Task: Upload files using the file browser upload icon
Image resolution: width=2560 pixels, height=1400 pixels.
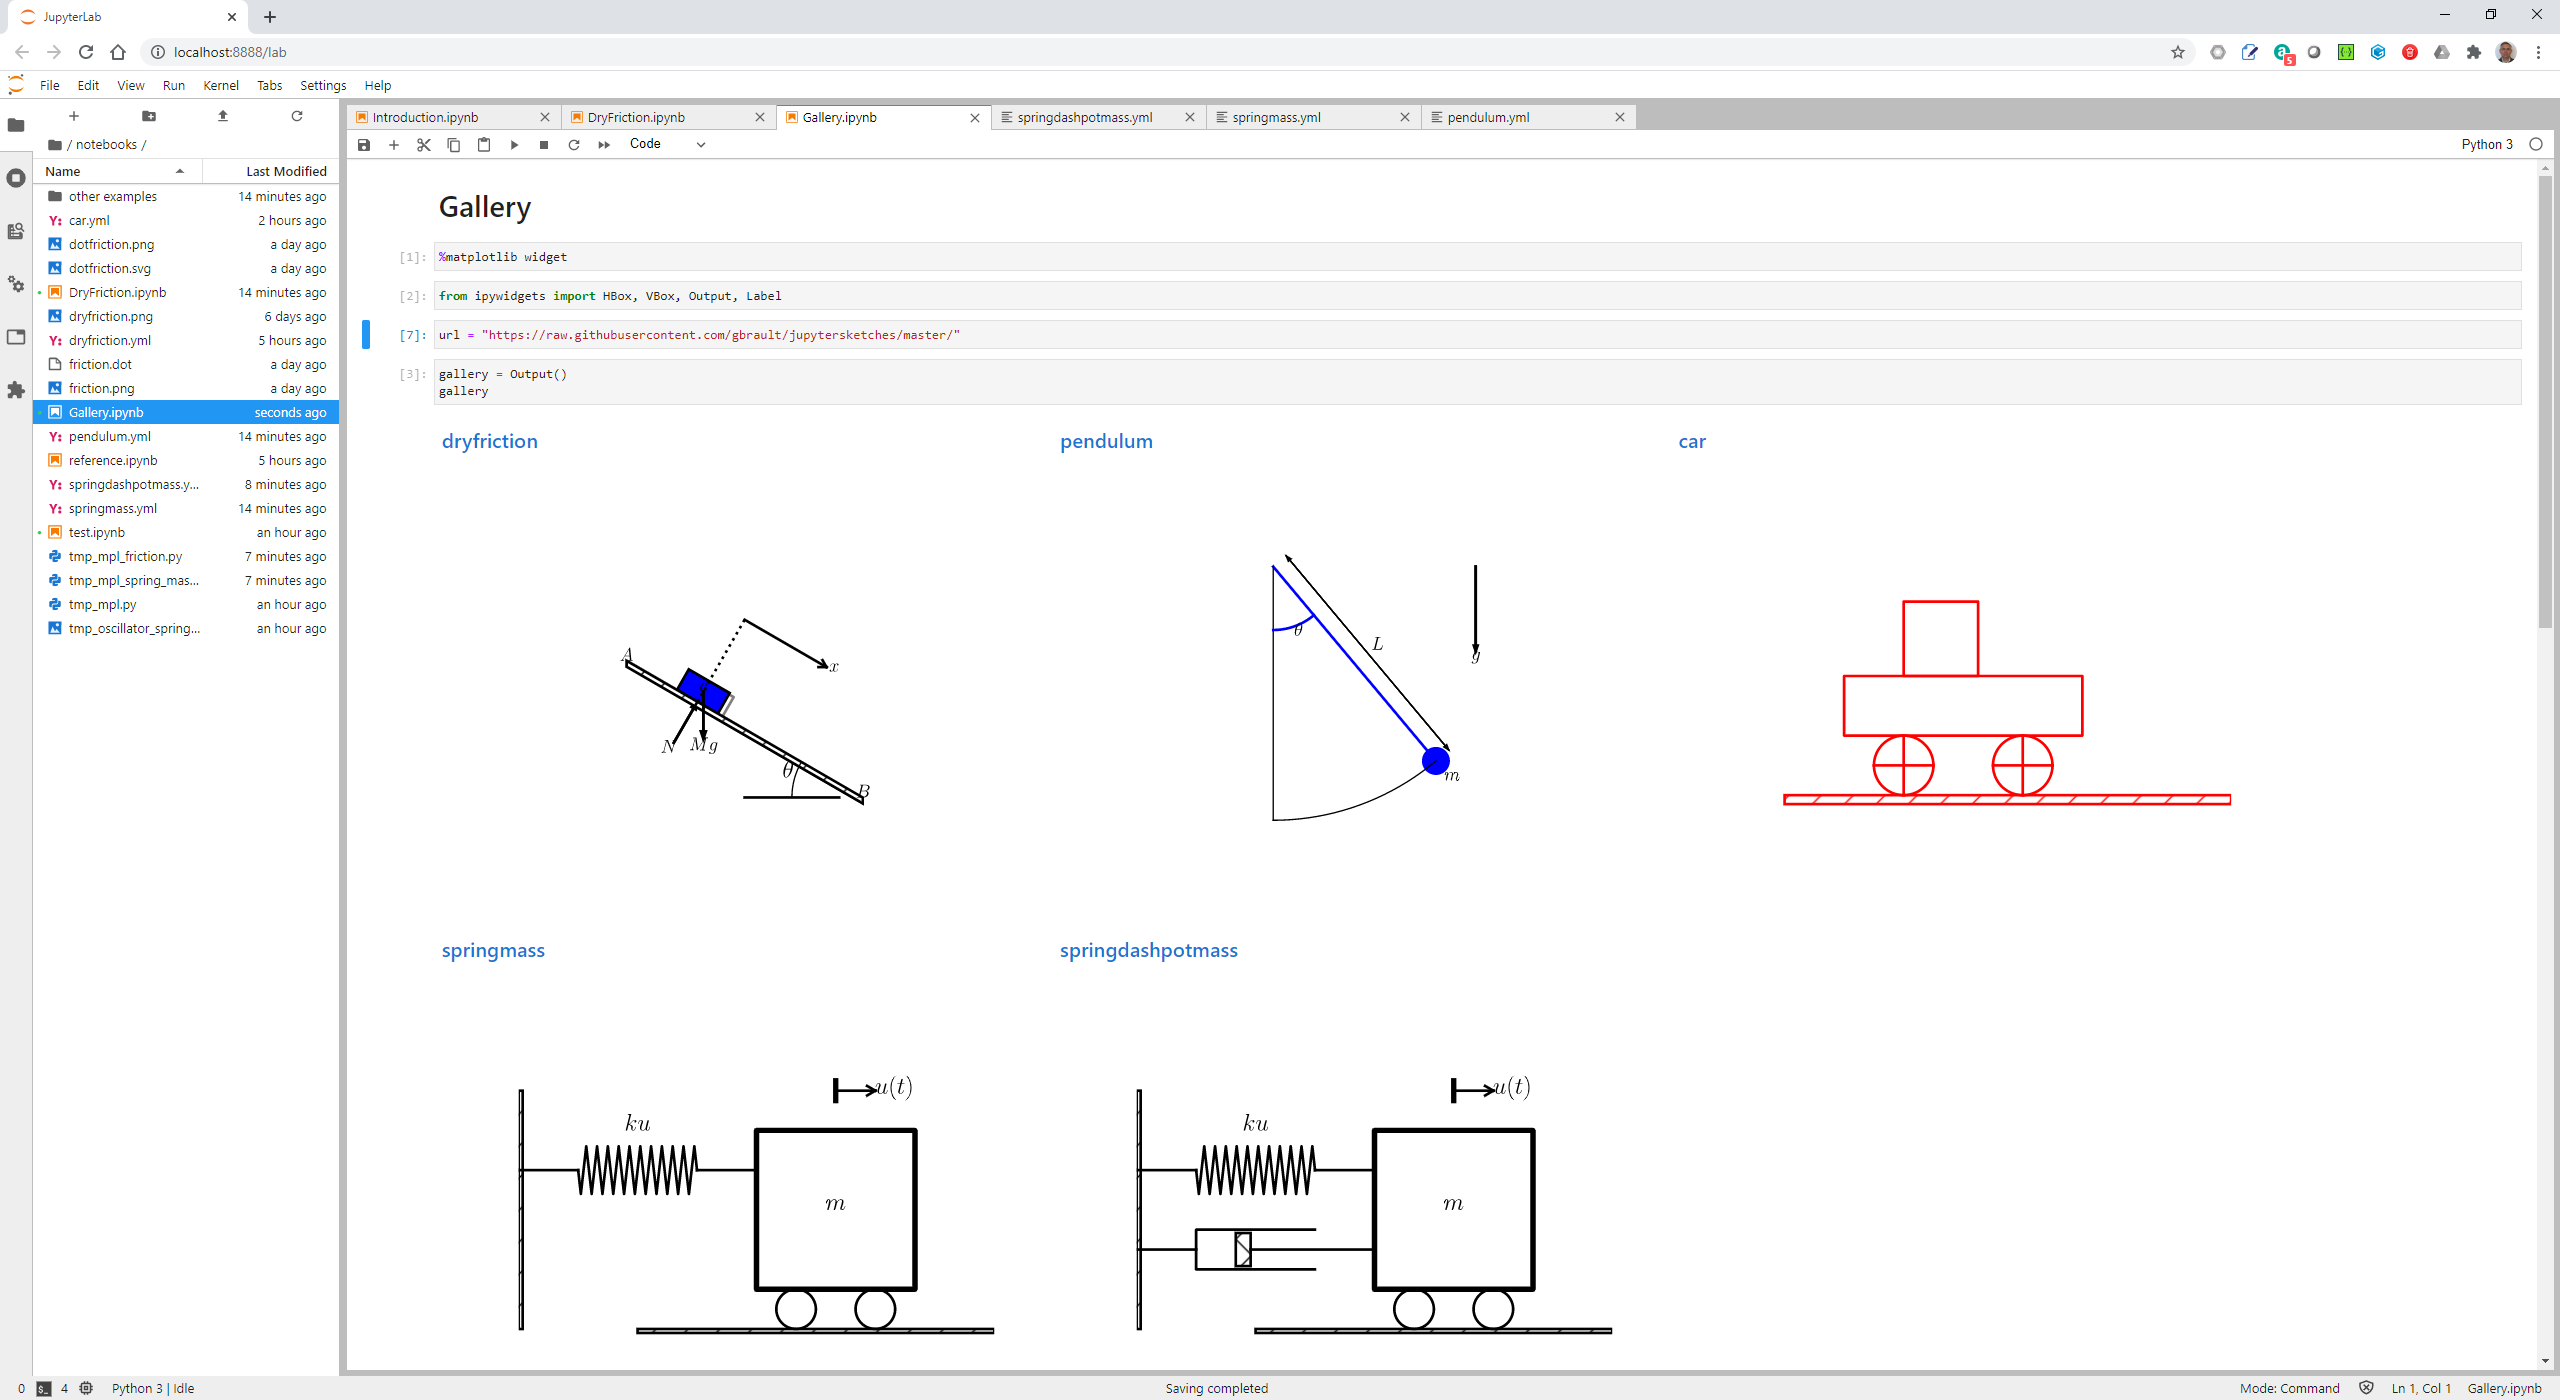Action: click(x=223, y=116)
